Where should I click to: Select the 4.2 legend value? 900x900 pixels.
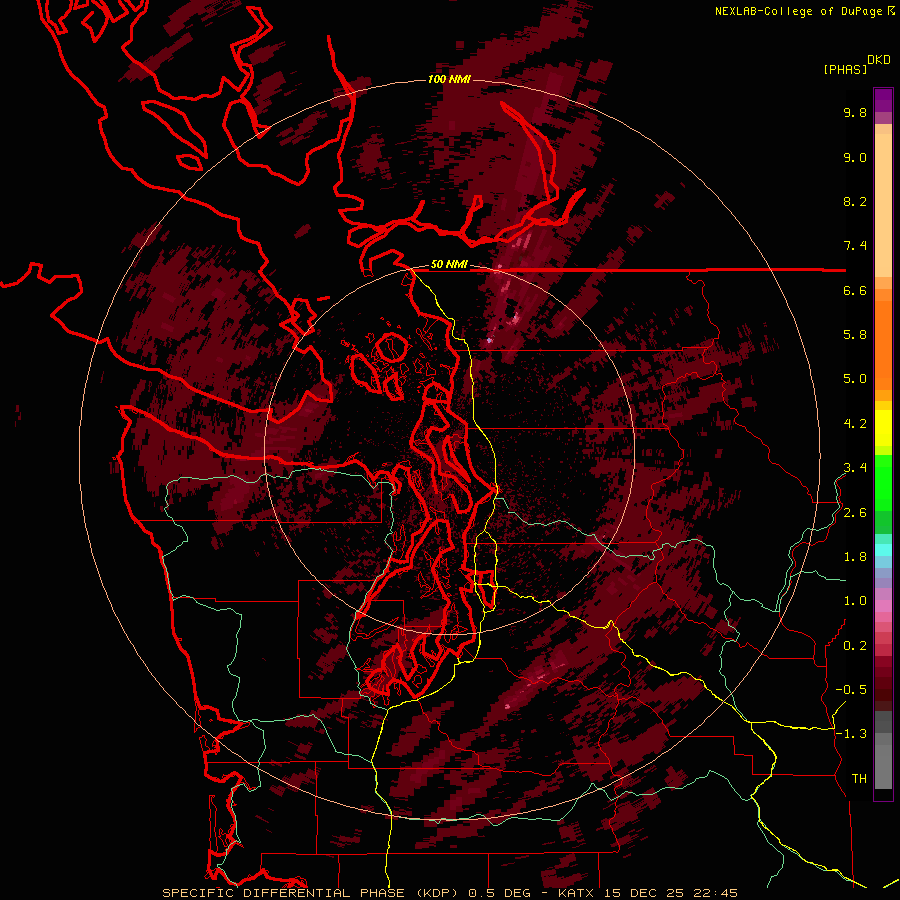tap(855, 424)
